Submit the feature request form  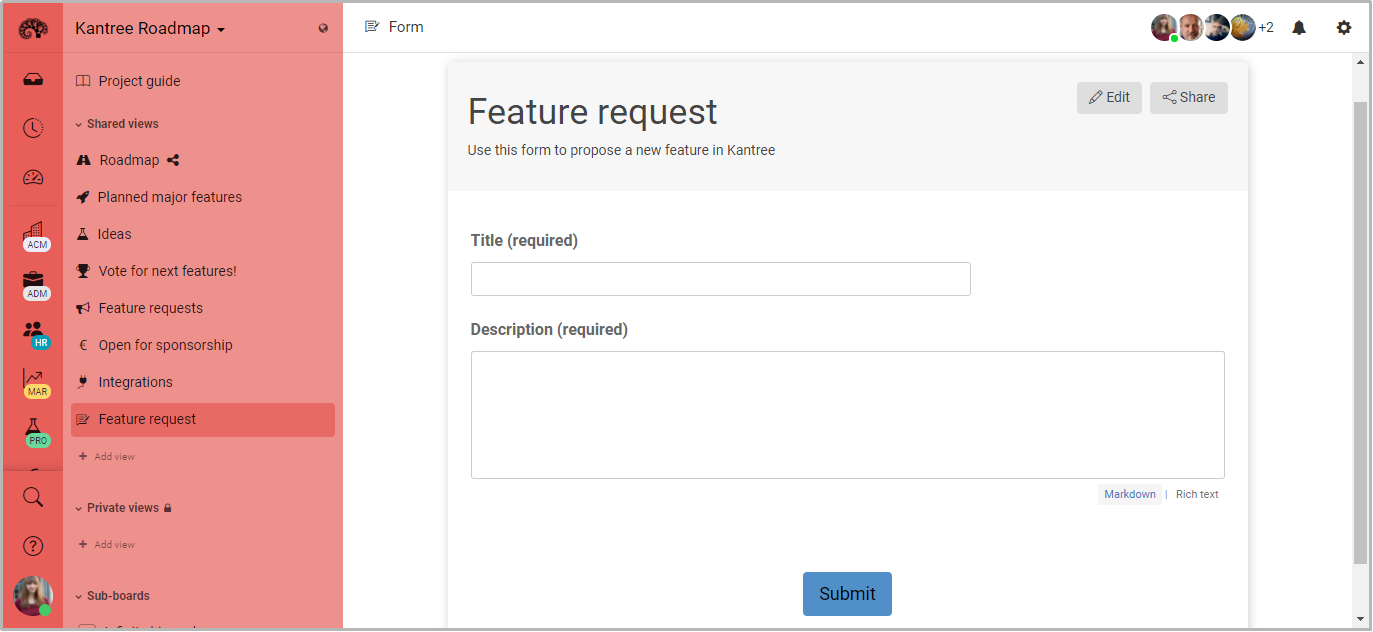pos(847,594)
